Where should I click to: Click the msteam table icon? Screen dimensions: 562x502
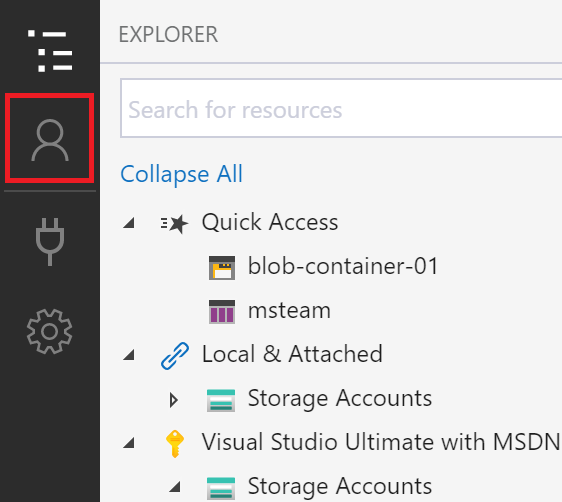click(x=222, y=312)
